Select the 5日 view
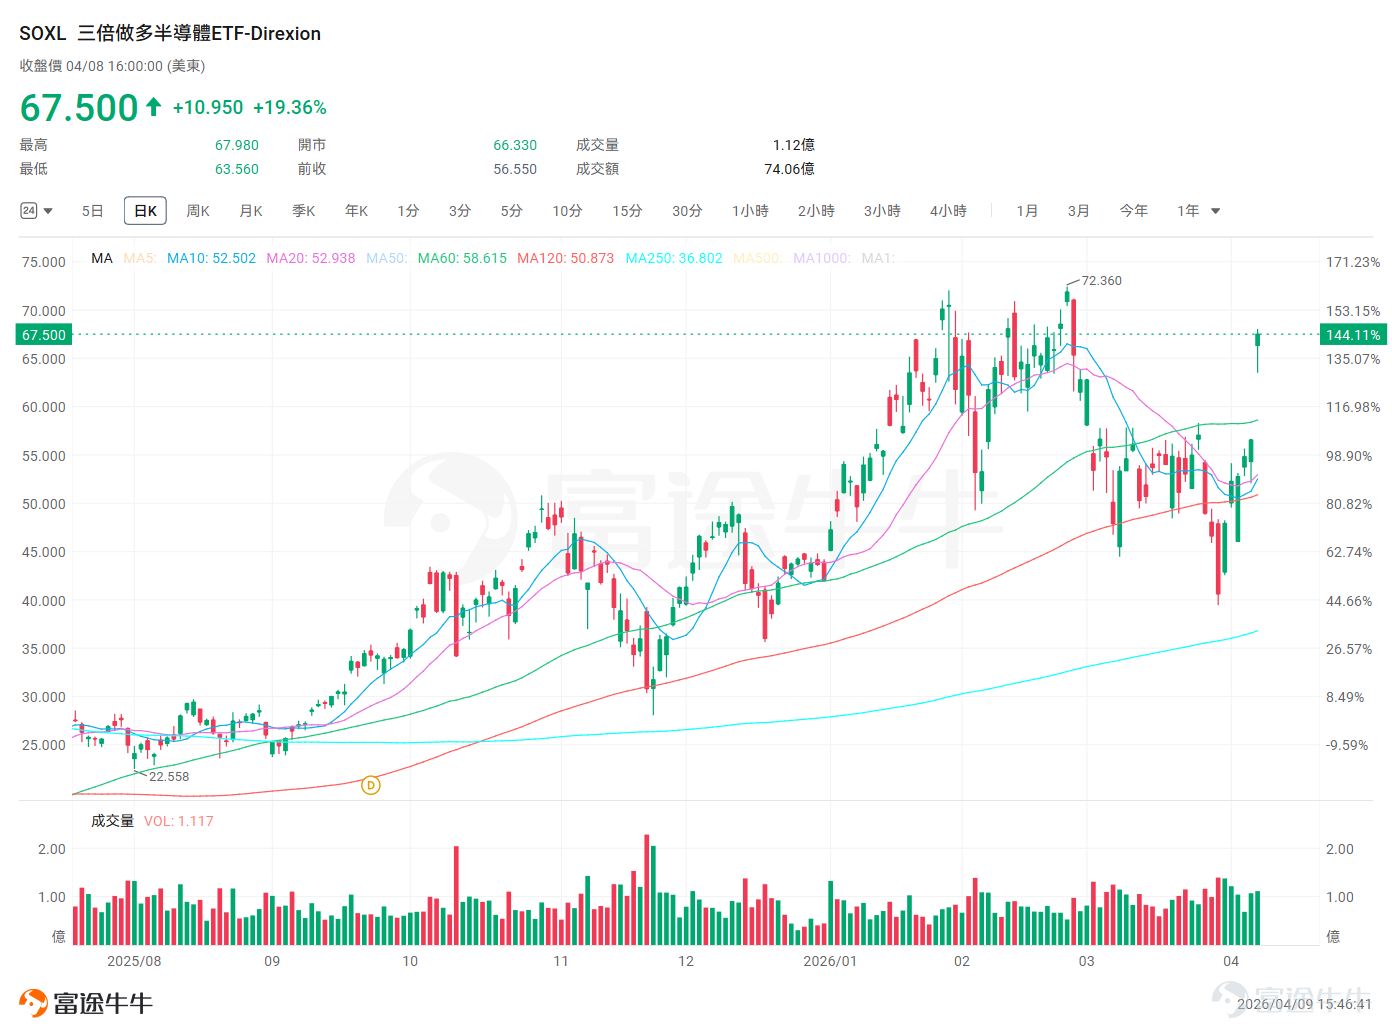This screenshot has height=1036, width=1392. click(93, 211)
